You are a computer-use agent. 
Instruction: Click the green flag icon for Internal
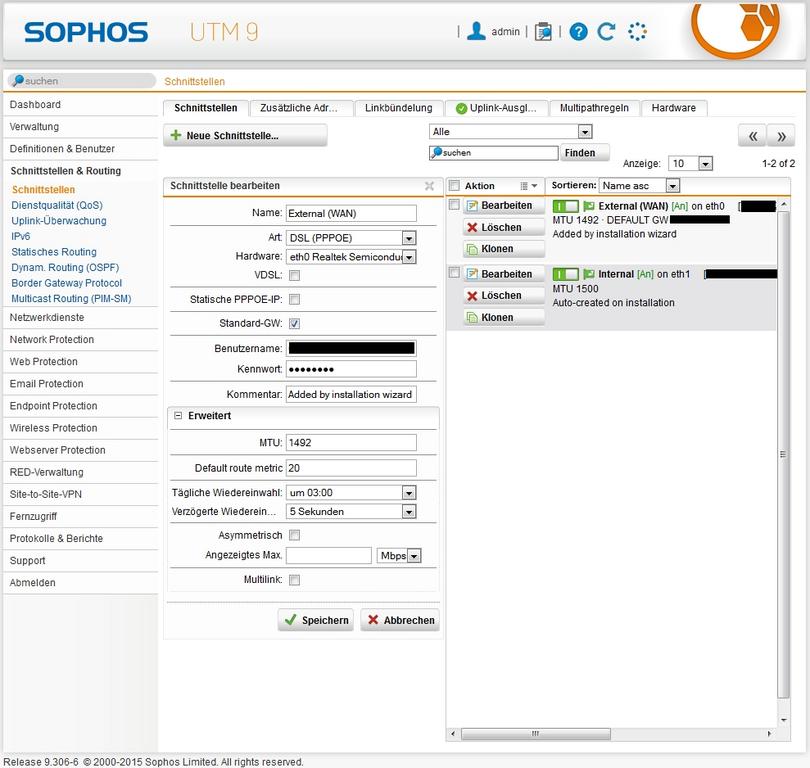pyautogui.click(x=588, y=274)
